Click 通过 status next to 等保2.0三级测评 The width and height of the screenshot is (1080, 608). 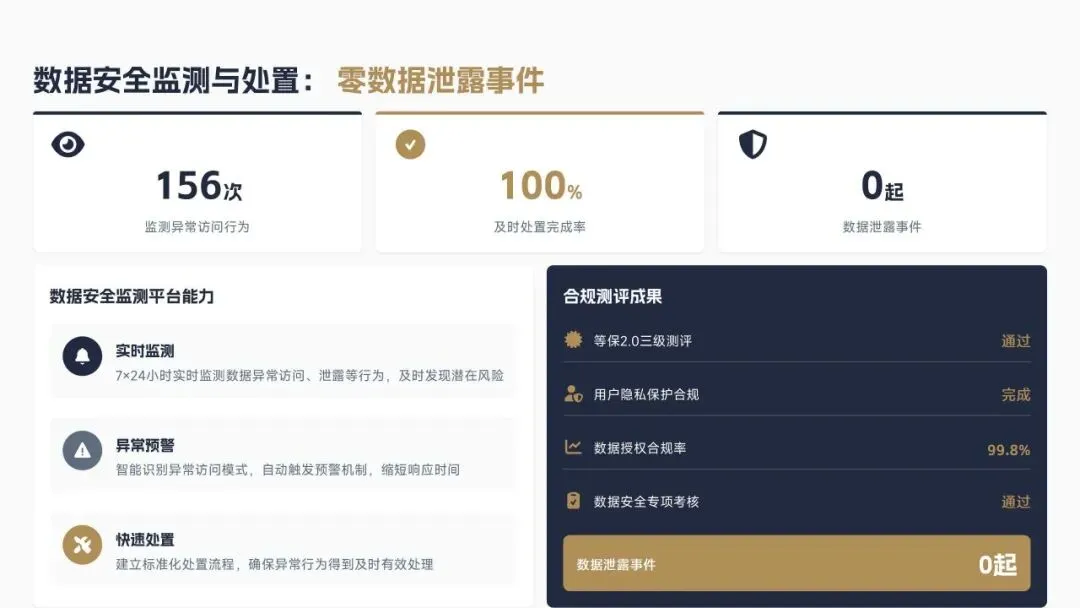coord(1015,341)
